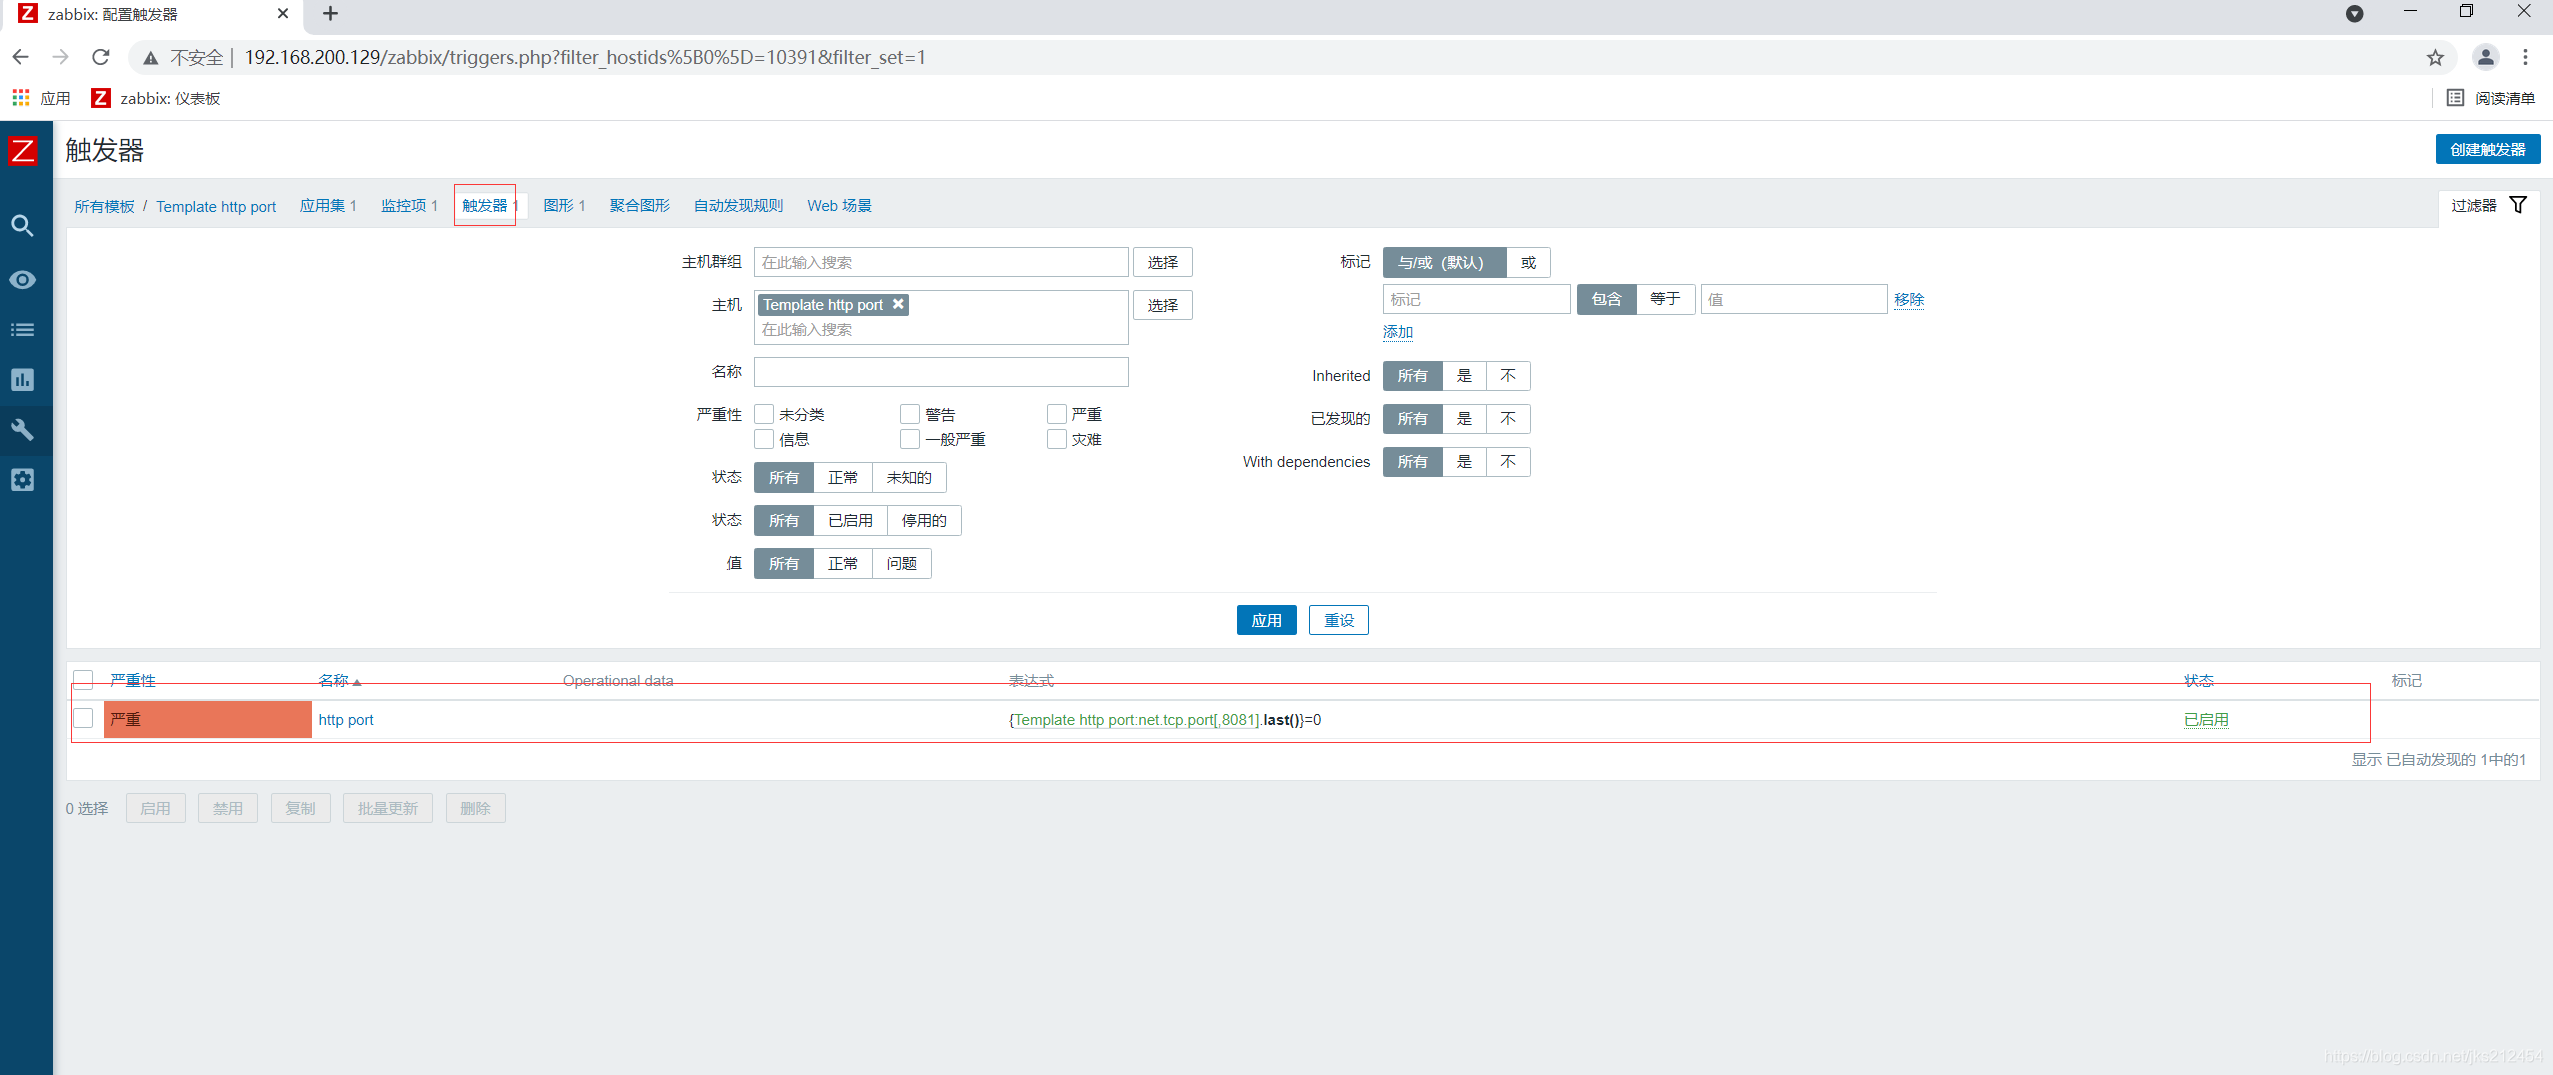2553x1075 pixels.
Task: Apply the filter with 应用
Action: 1266,621
